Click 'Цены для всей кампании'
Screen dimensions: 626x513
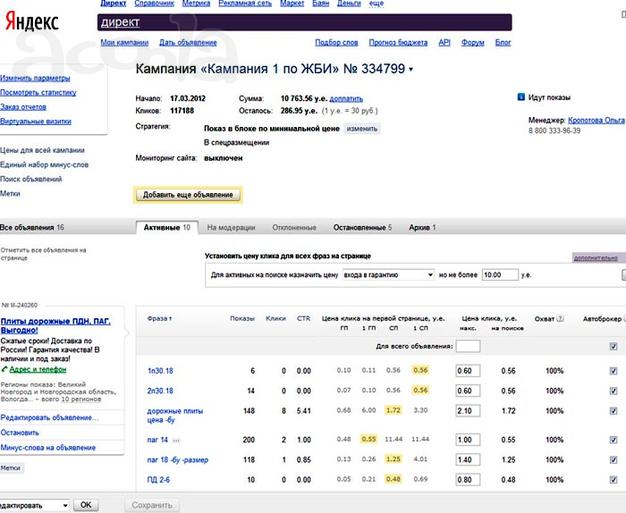pyautogui.click(x=42, y=150)
